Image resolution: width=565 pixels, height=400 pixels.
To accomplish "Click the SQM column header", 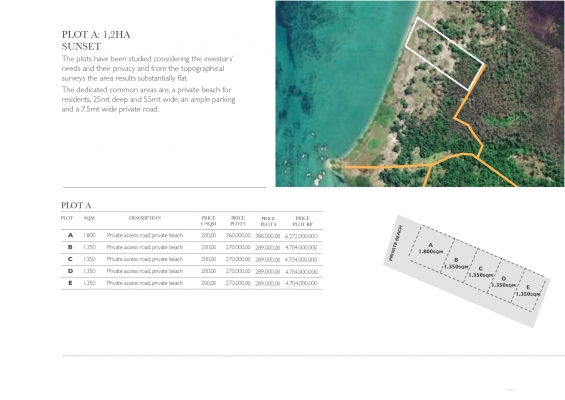I will [x=89, y=218].
